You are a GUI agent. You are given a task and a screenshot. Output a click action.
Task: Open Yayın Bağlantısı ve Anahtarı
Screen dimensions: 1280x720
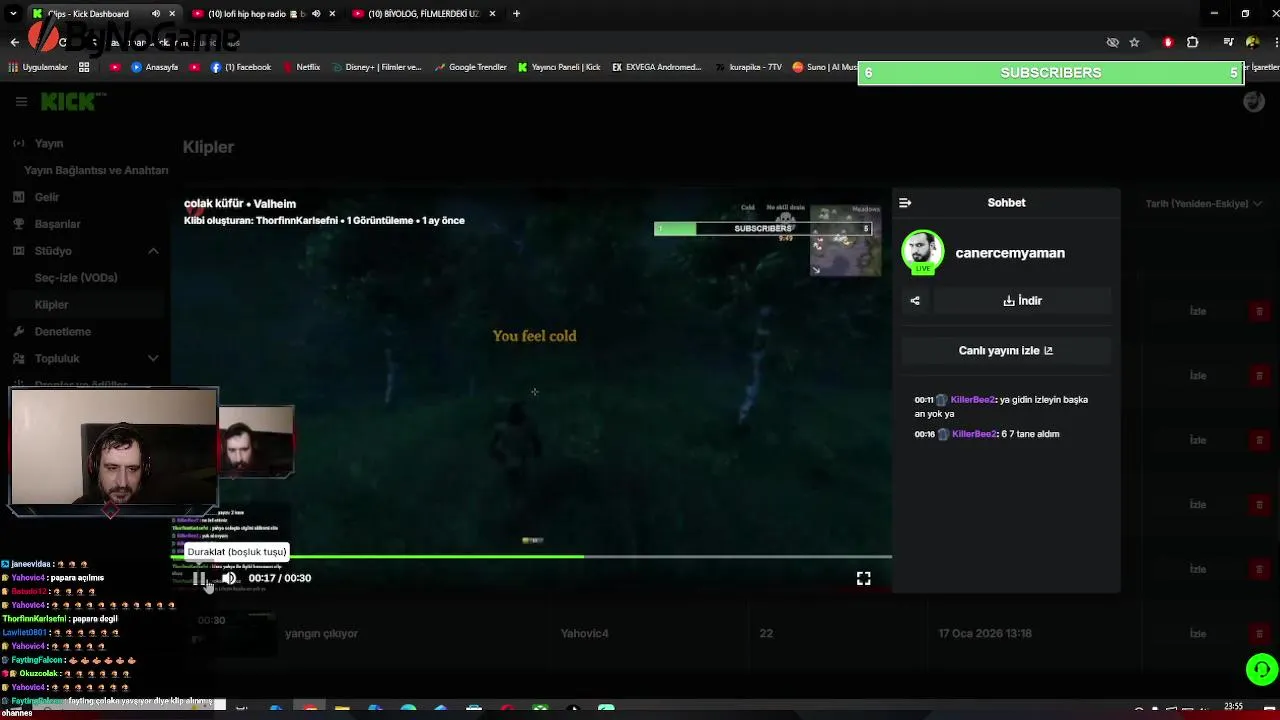click(96, 170)
